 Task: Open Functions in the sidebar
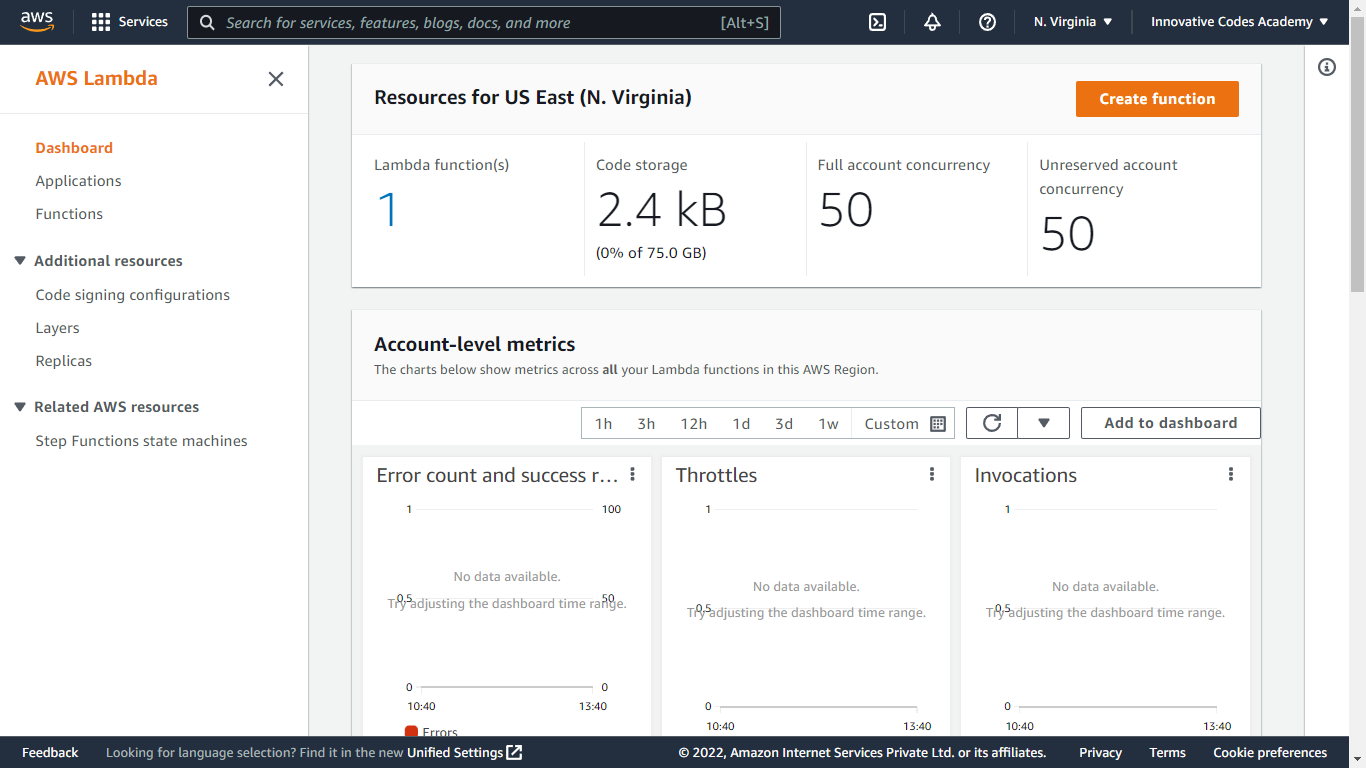[69, 214]
